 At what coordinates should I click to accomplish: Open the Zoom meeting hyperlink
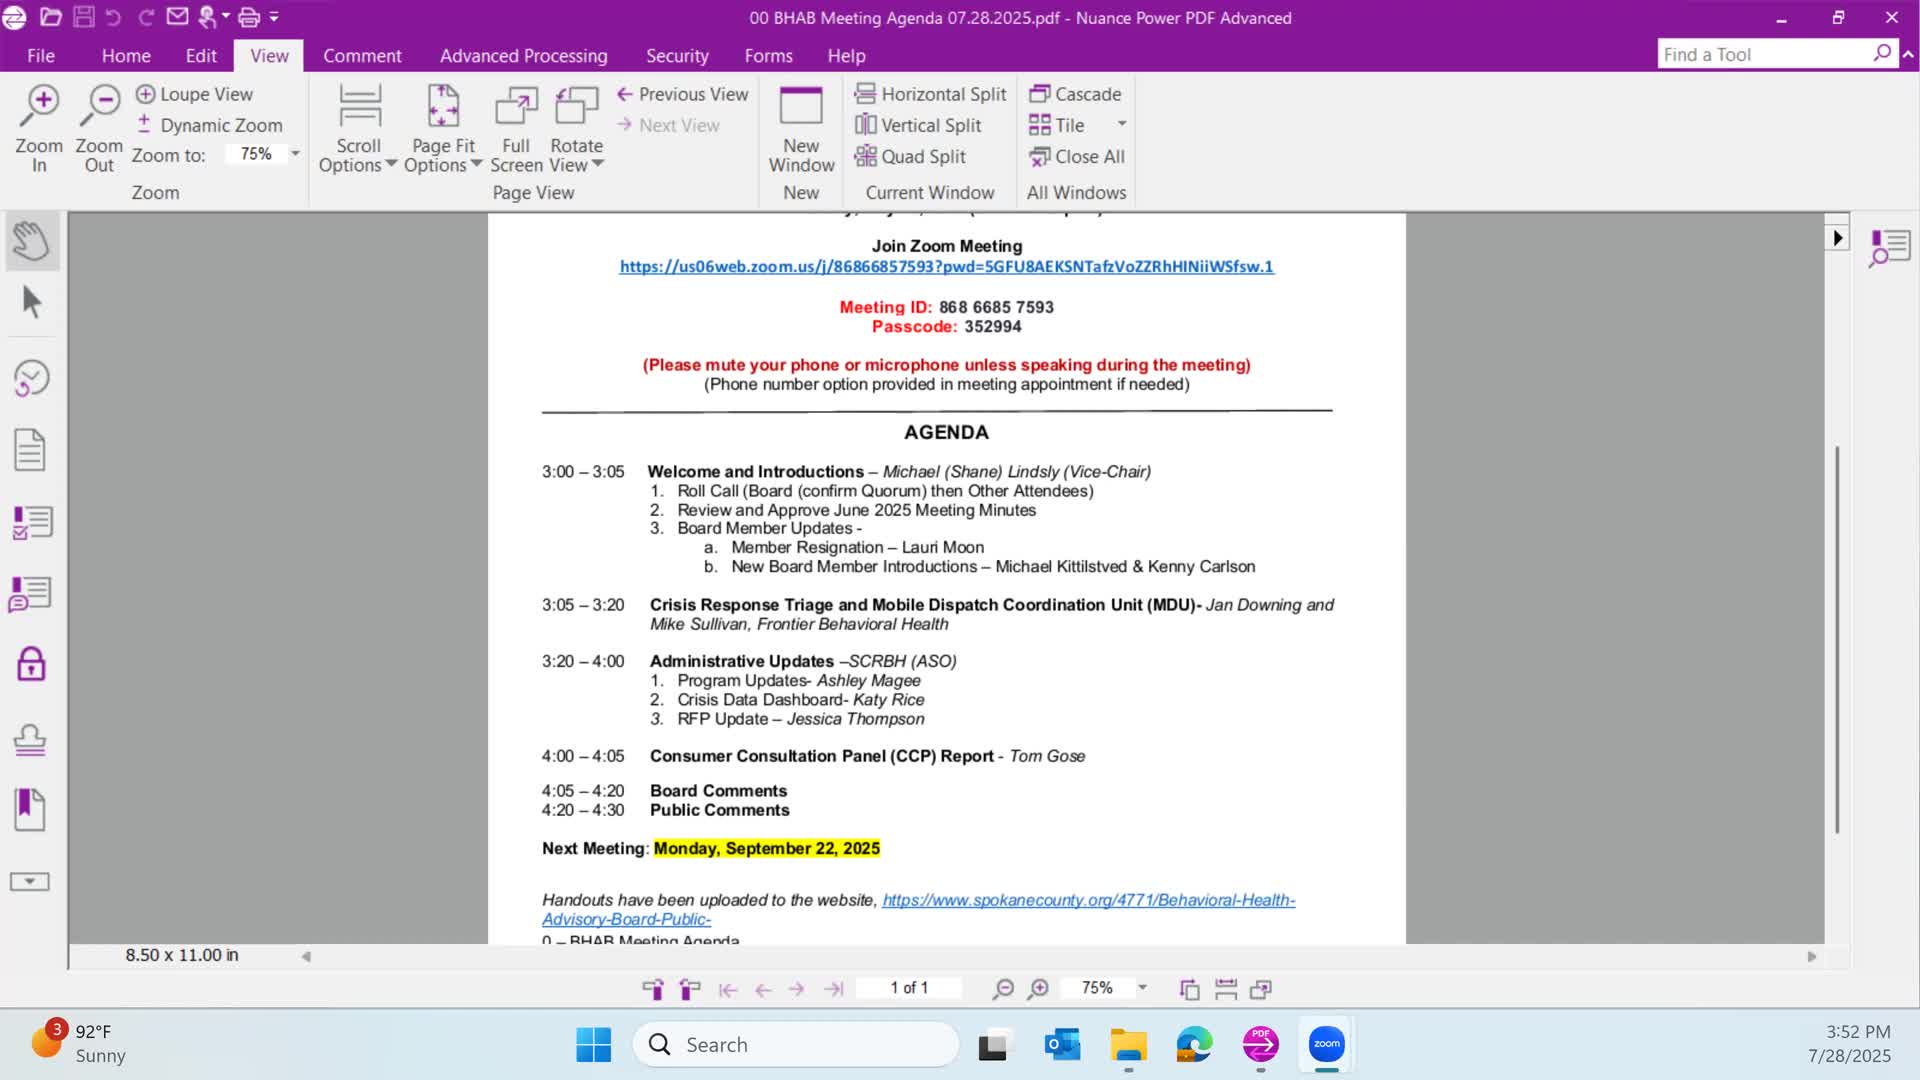(x=946, y=267)
